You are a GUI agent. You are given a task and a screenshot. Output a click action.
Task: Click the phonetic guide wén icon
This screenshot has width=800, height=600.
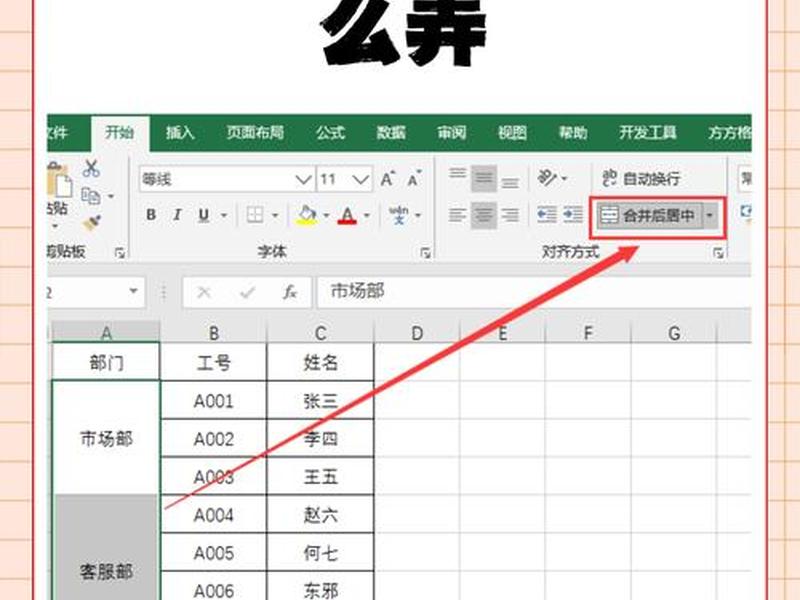tap(398, 215)
